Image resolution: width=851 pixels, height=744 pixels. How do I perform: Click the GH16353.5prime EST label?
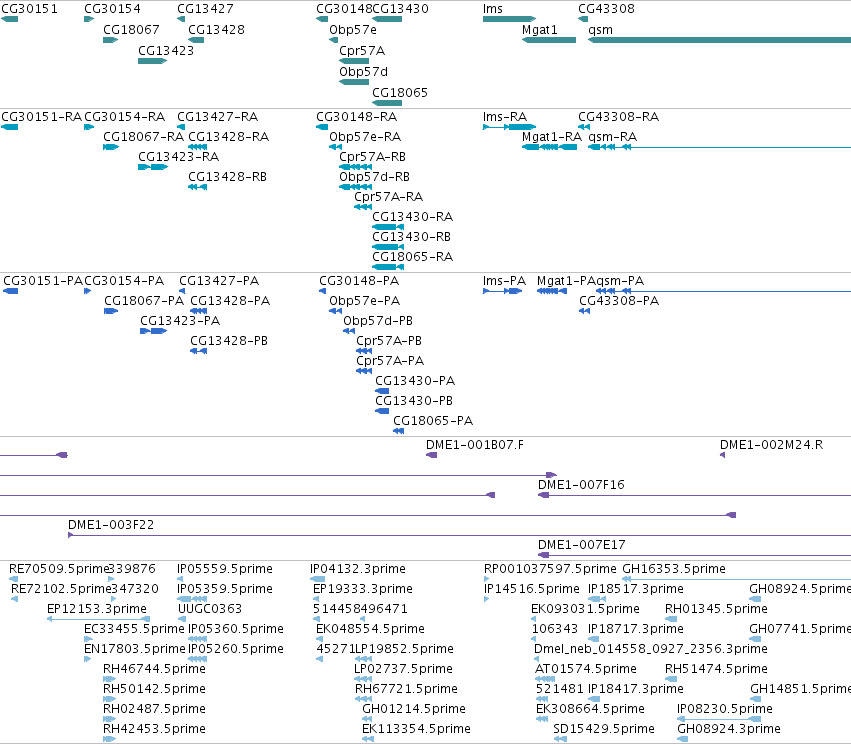[674, 569]
